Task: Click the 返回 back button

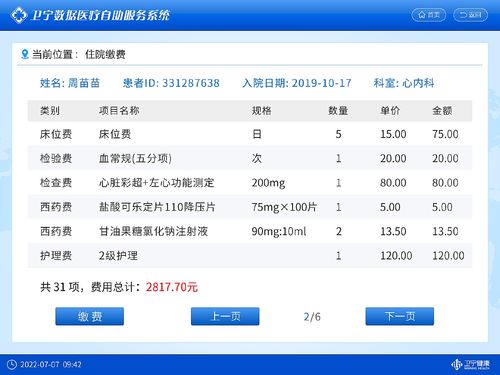Action: click(x=470, y=15)
